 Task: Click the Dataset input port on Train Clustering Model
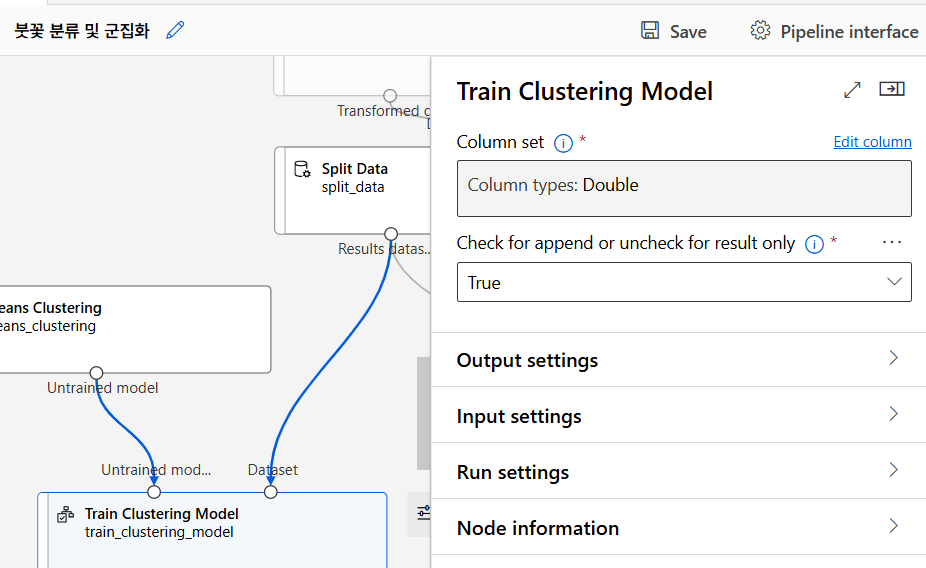270,492
